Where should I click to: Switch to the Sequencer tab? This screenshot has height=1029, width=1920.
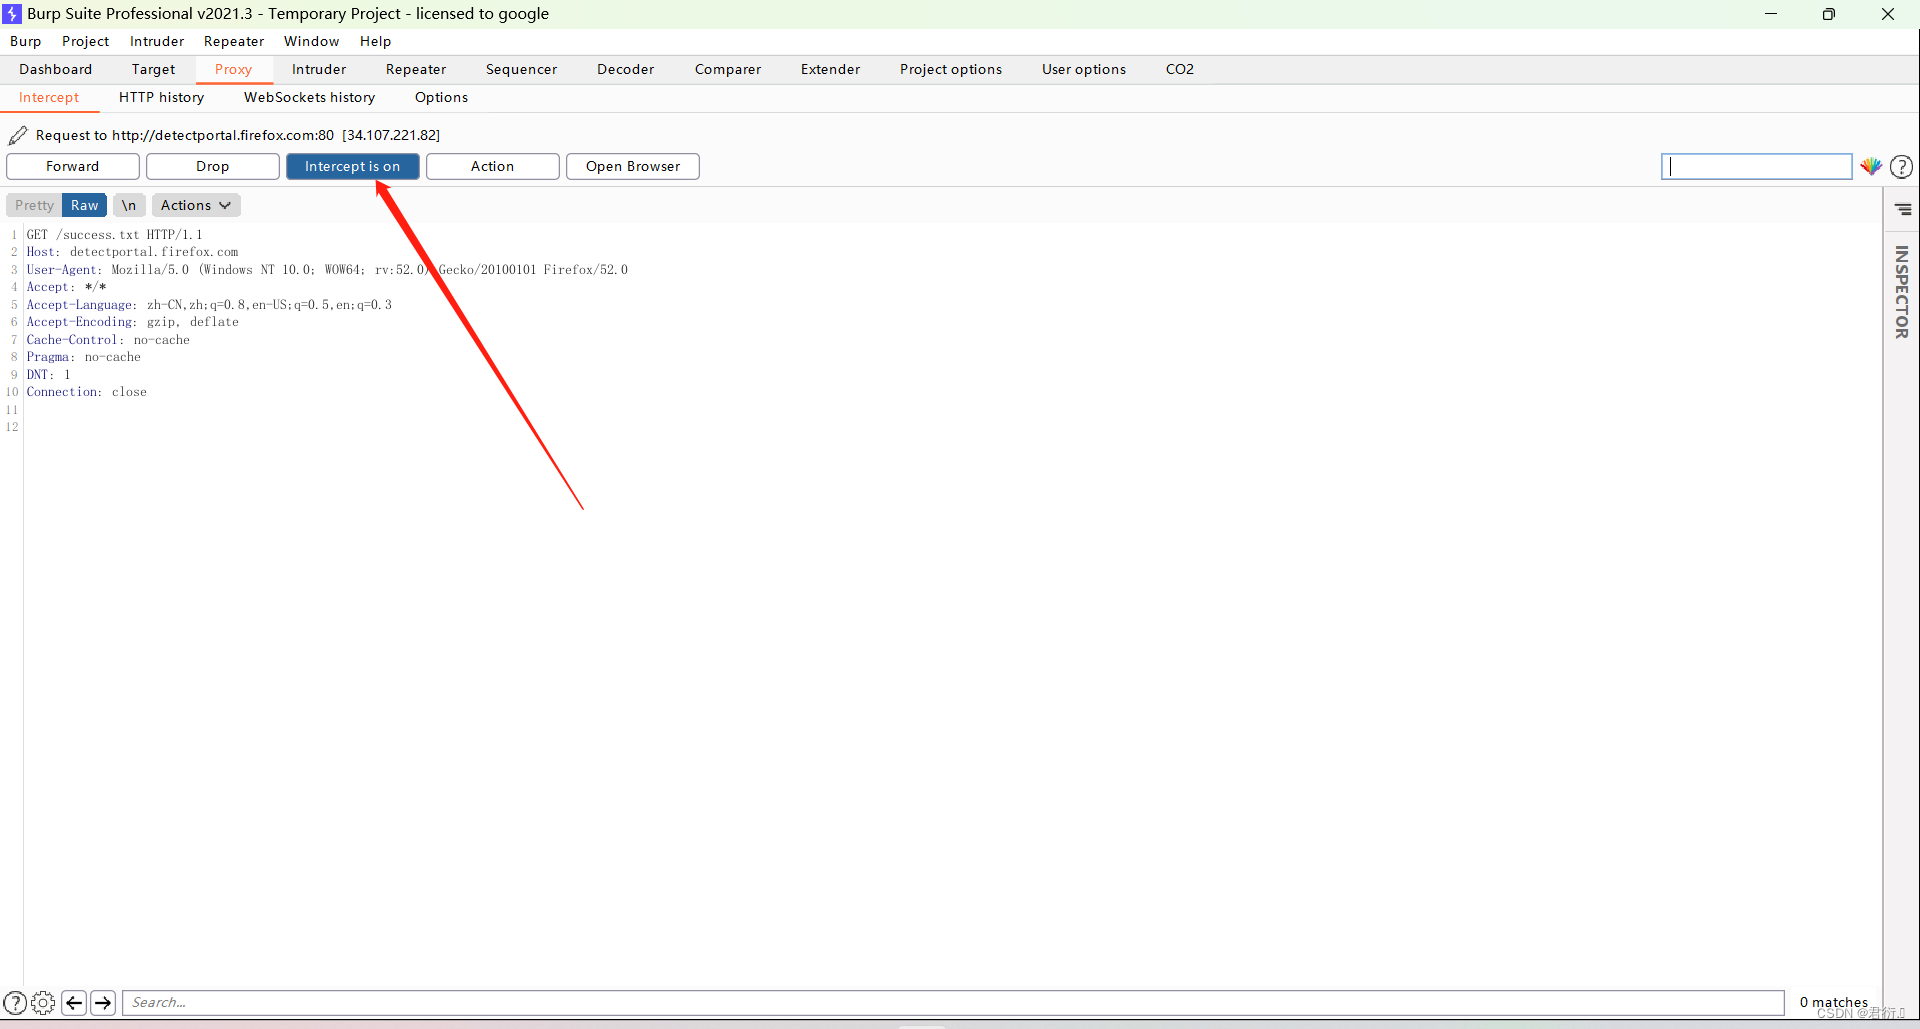pyautogui.click(x=522, y=69)
